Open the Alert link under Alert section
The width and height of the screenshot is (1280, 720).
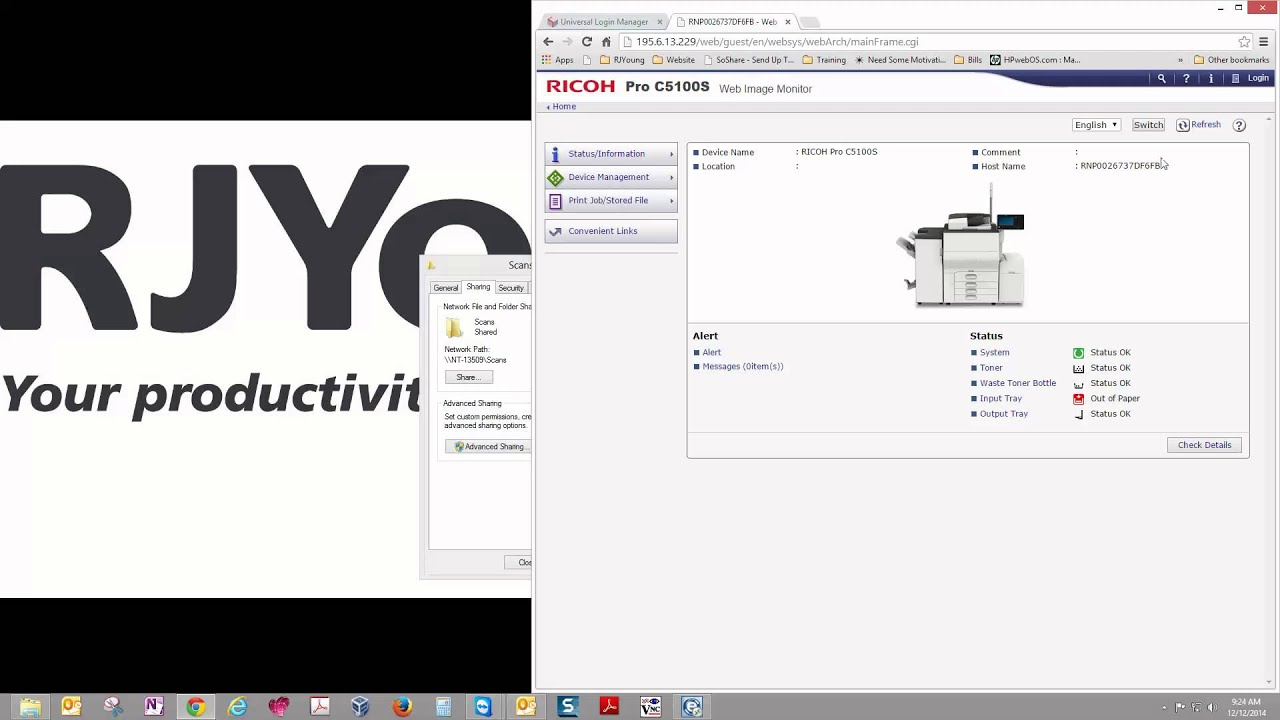711,353
